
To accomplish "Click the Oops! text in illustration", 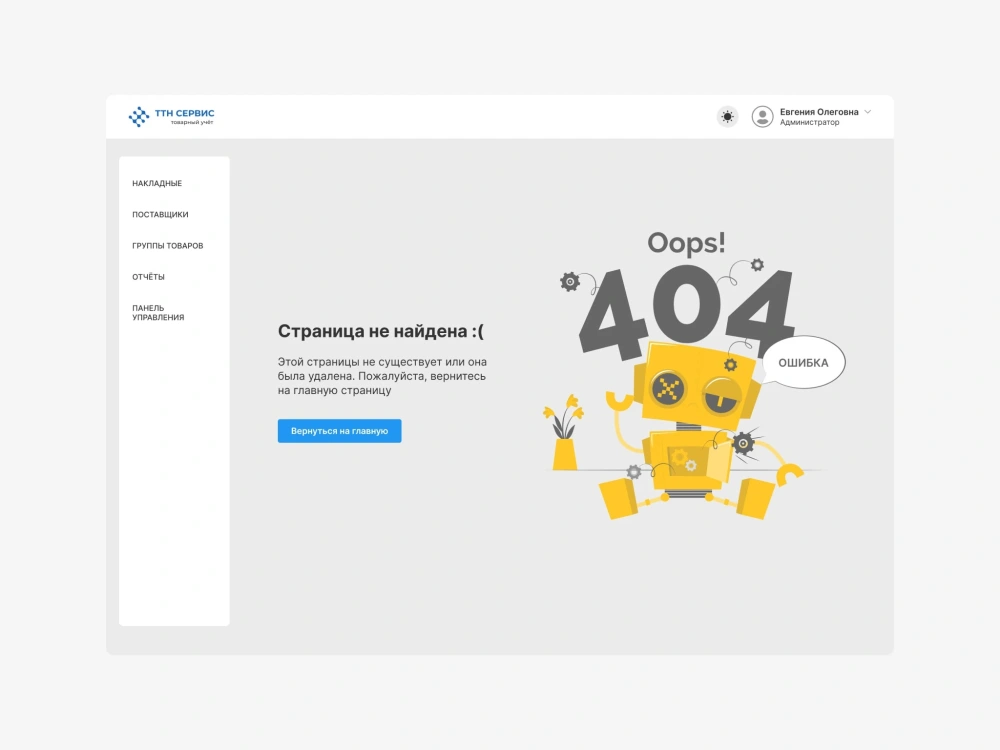I will click(686, 243).
